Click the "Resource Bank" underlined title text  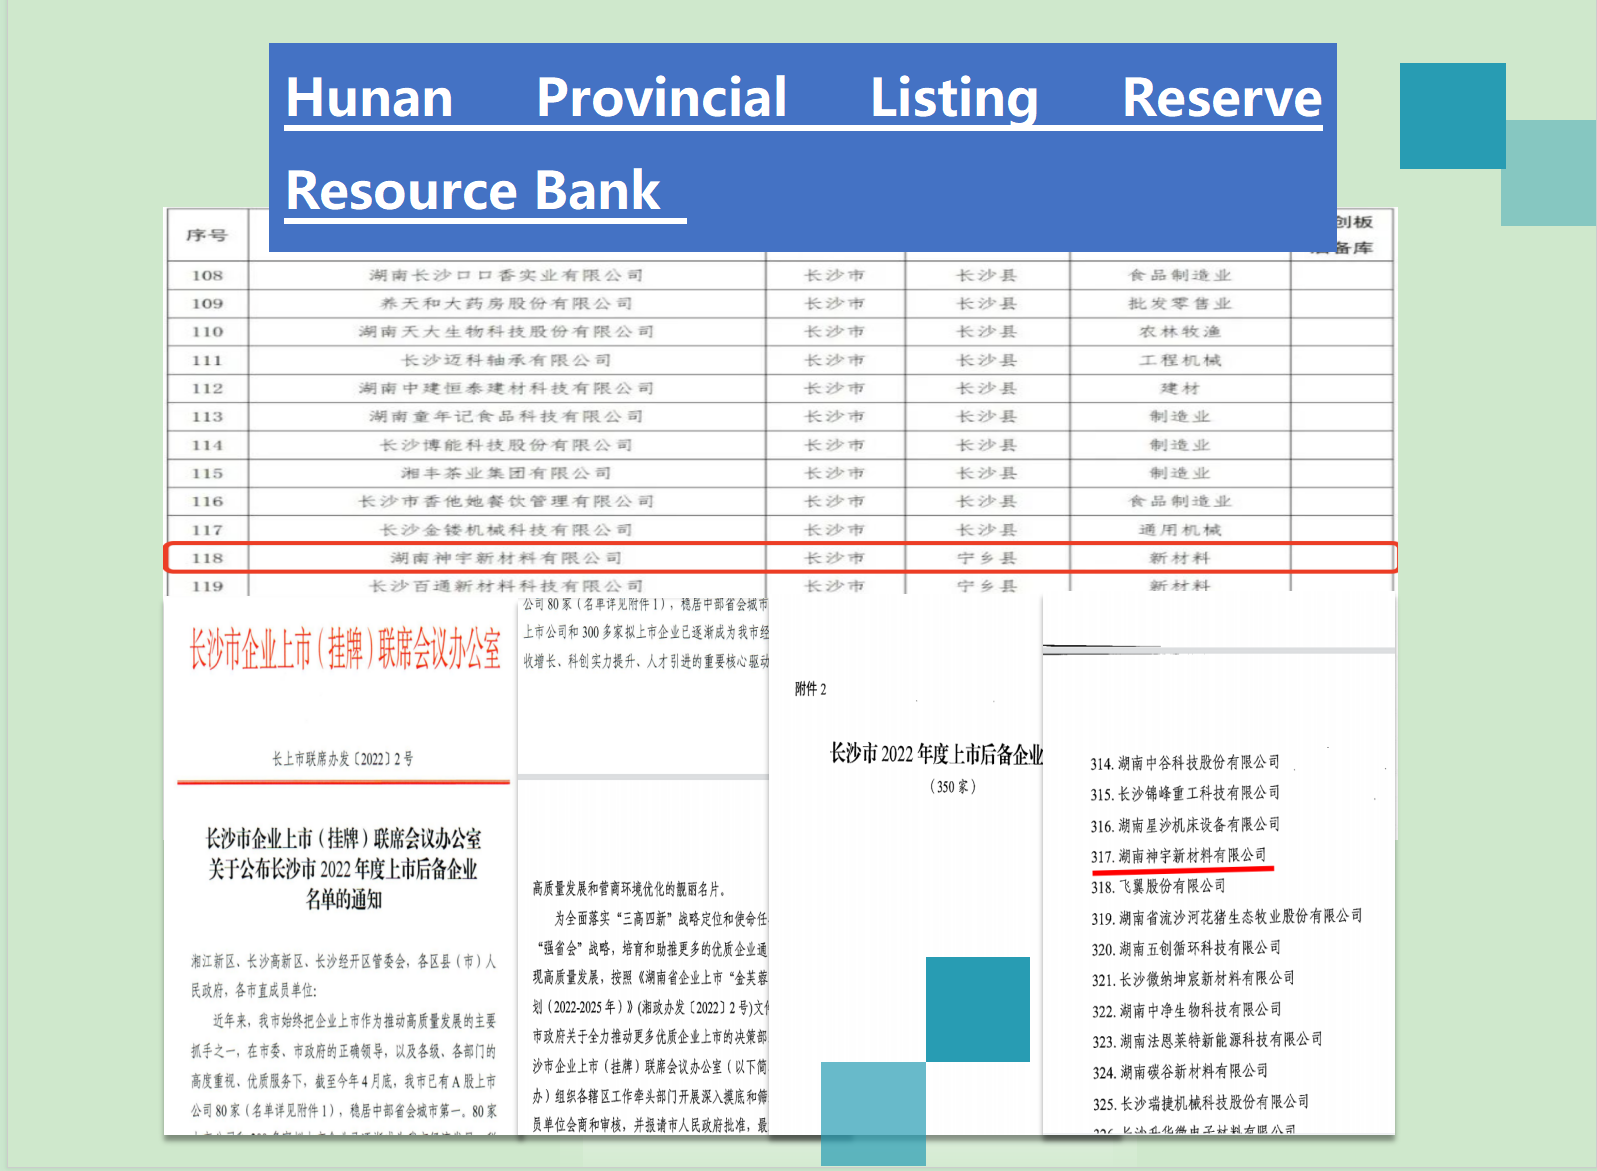tap(473, 191)
